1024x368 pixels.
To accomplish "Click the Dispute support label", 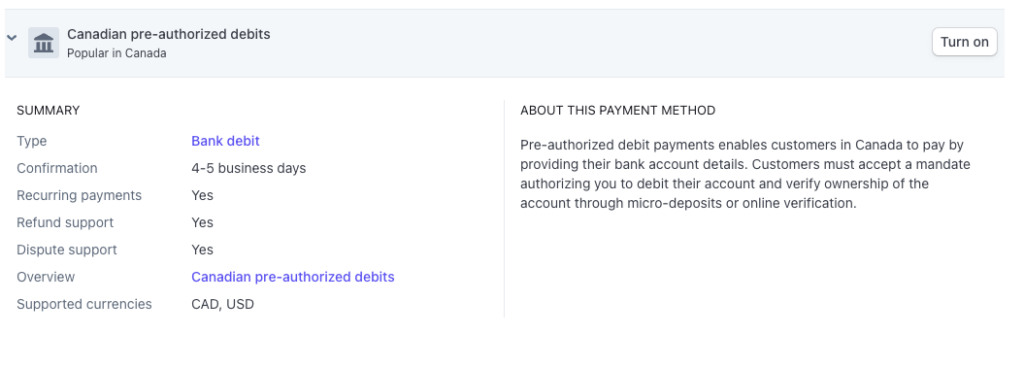I will (x=67, y=250).
